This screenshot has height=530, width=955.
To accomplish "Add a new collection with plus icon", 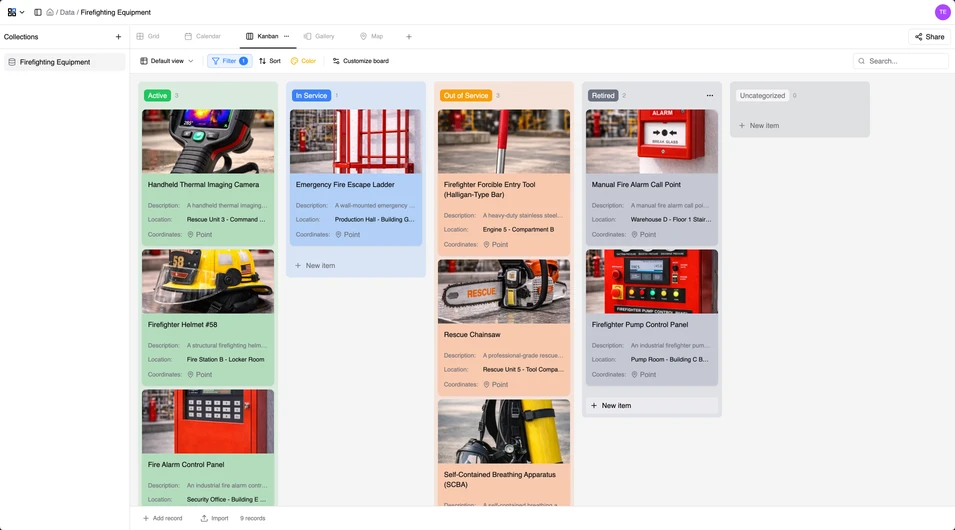I will pyautogui.click(x=118, y=37).
